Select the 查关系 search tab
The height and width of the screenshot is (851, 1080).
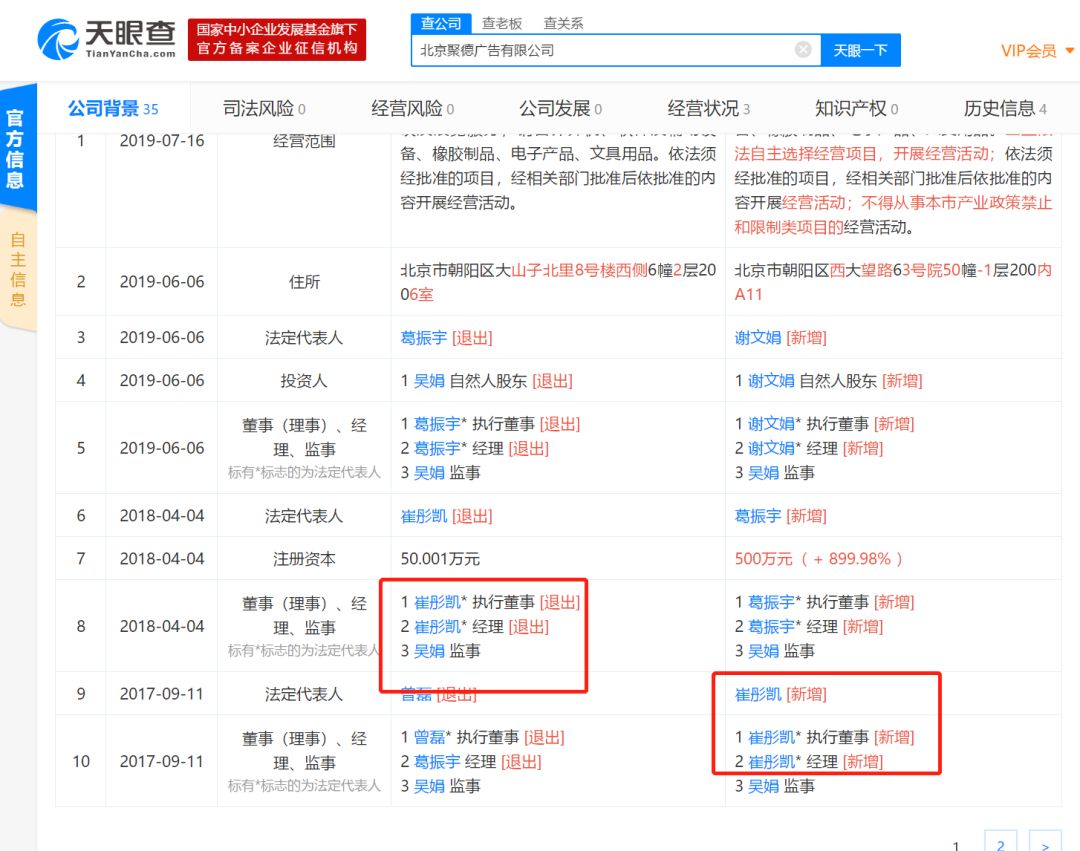[563, 23]
